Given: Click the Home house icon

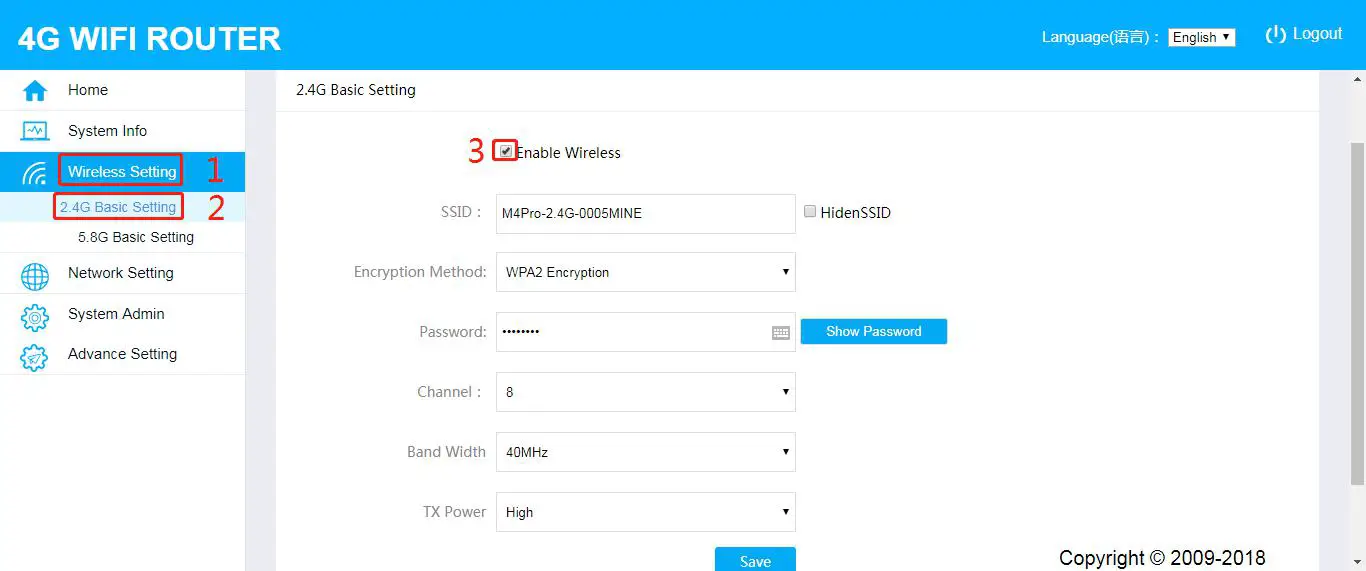Looking at the screenshot, I should 35,91.
